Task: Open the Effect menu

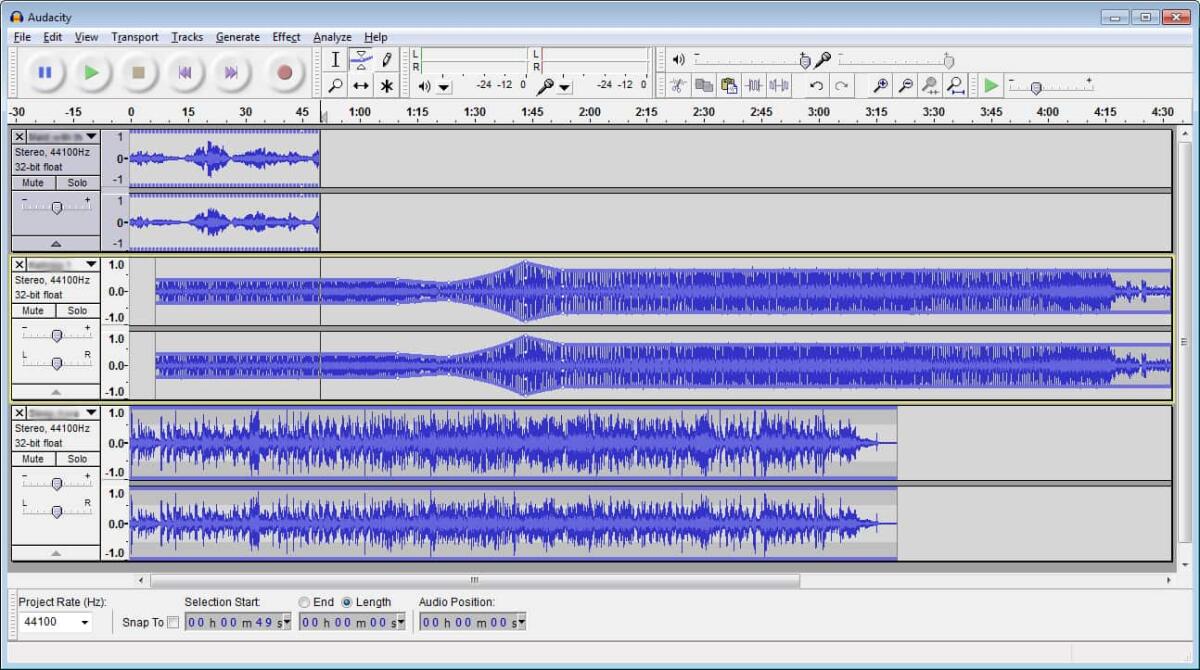Action: [286, 37]
